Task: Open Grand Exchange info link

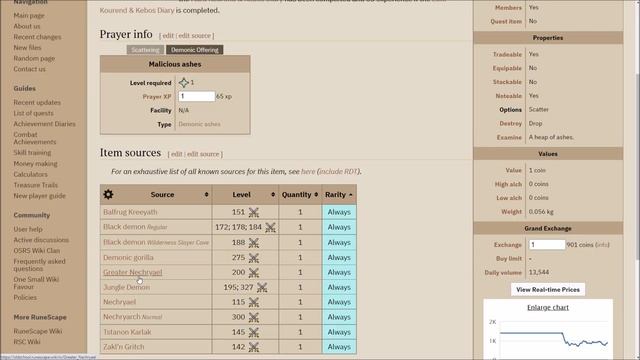Action: tap(602, 245)
